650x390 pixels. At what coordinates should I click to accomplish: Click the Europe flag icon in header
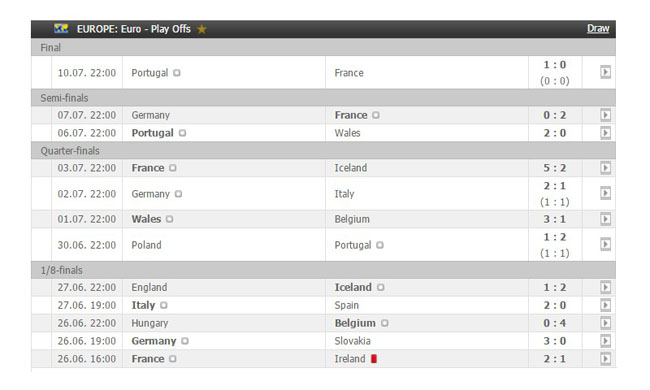(61, 29)
